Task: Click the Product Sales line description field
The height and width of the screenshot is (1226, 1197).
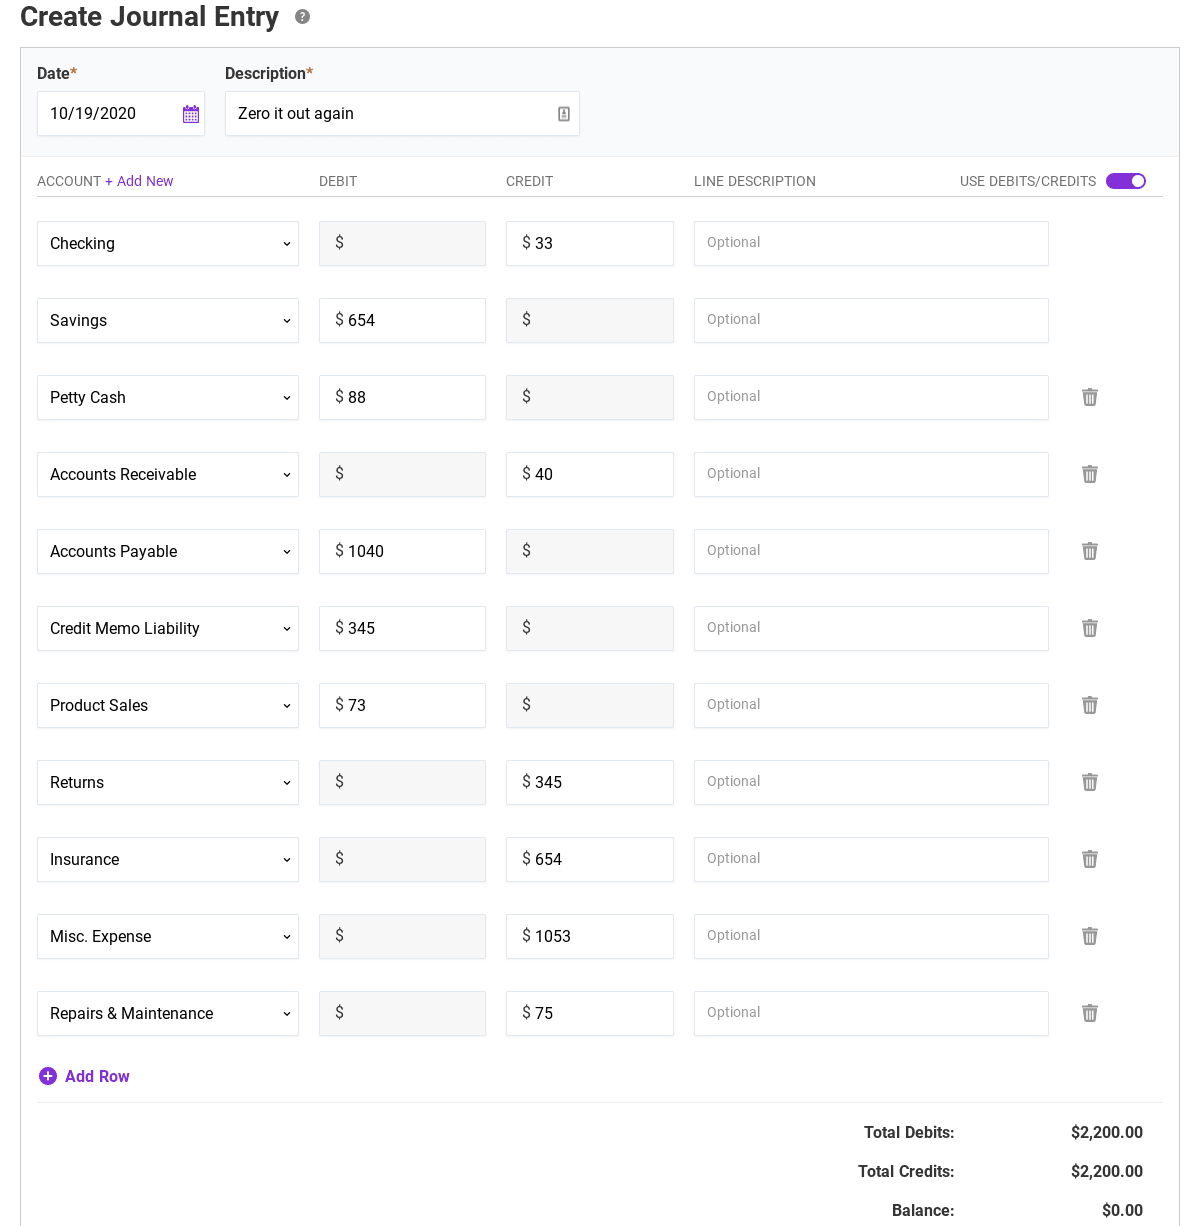Action: (871, 706)
